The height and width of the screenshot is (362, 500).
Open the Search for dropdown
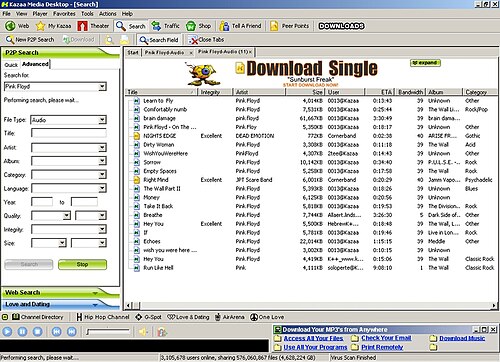(x=102, y=87)
